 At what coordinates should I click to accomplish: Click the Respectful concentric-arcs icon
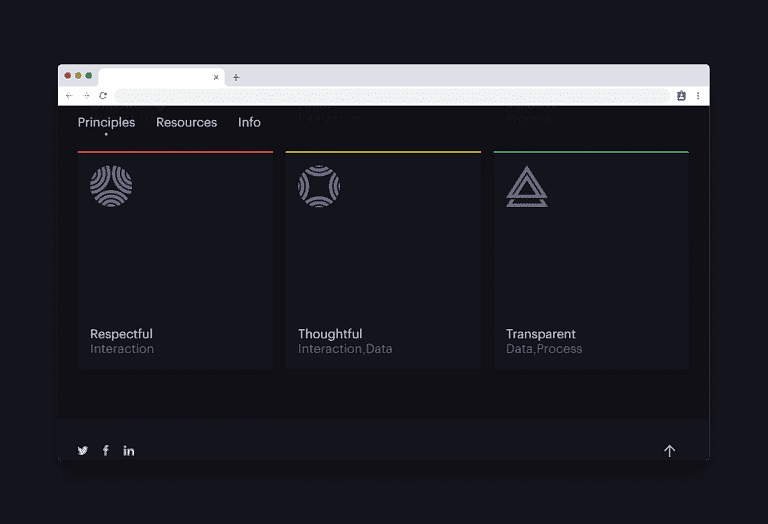[111, 186]
